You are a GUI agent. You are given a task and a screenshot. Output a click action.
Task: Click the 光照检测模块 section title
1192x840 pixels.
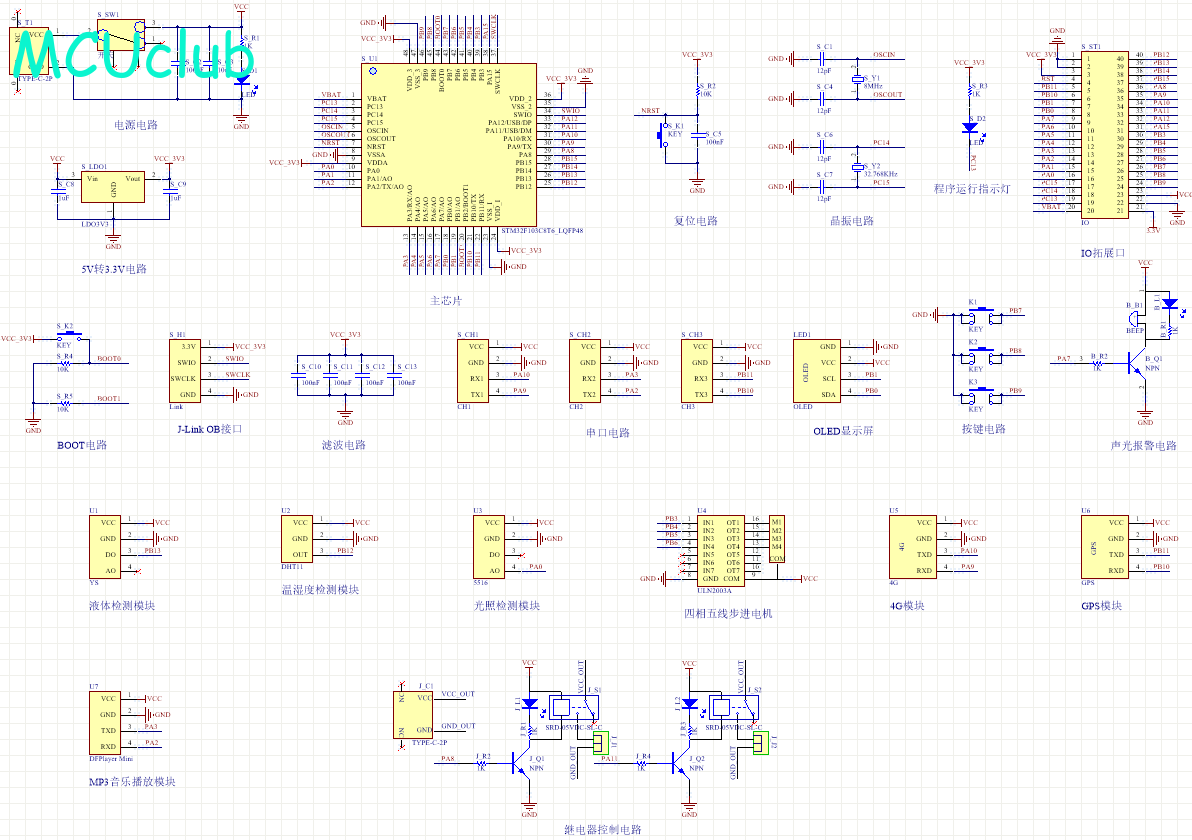click(507, 605)
